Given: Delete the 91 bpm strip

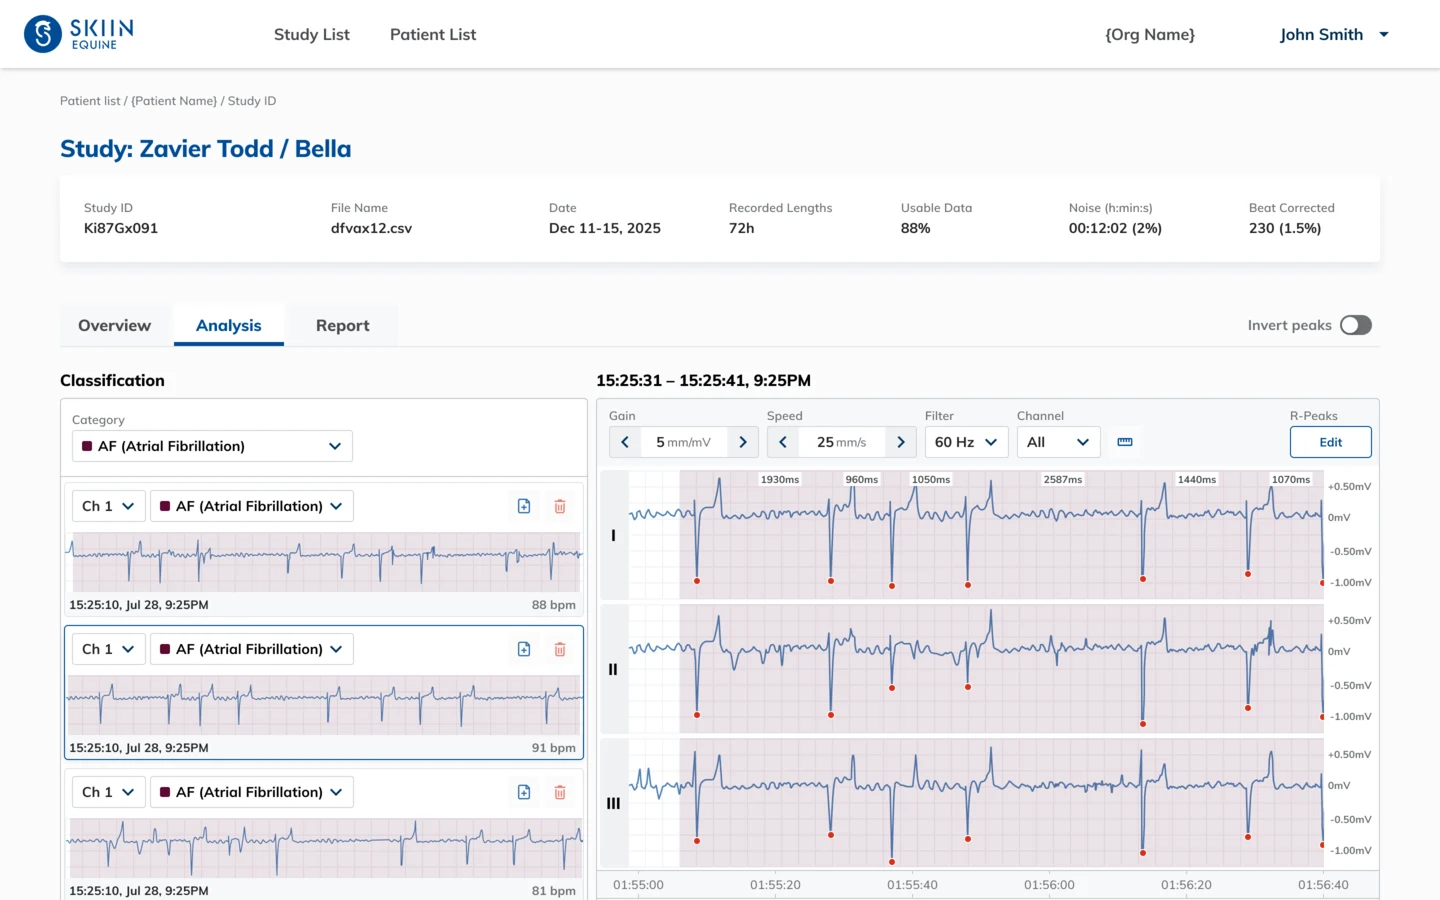Looking at the screenshot, I should [x=560, y=649].
